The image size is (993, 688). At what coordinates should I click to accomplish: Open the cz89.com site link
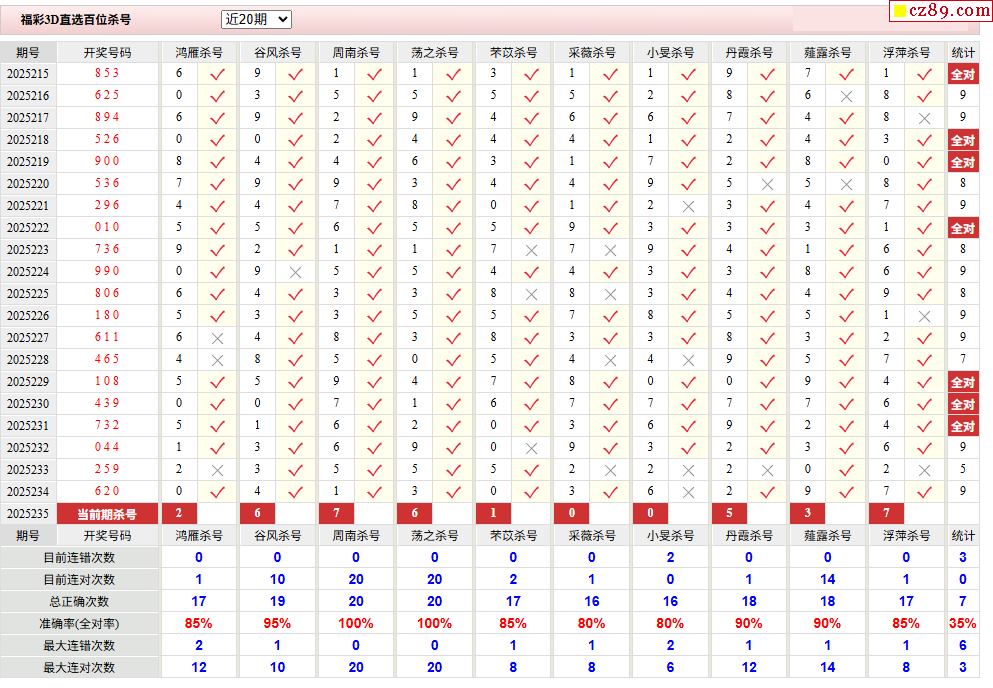click(x=940, y=10)
